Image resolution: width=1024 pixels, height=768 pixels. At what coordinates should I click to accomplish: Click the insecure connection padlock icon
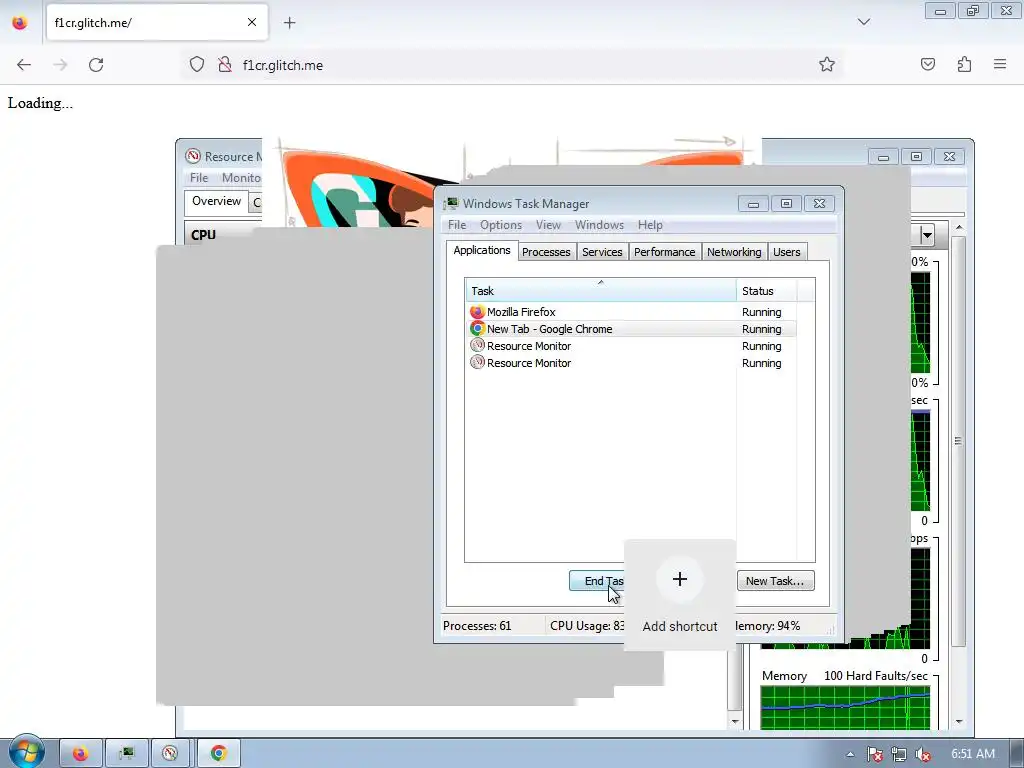click(225, 65)
